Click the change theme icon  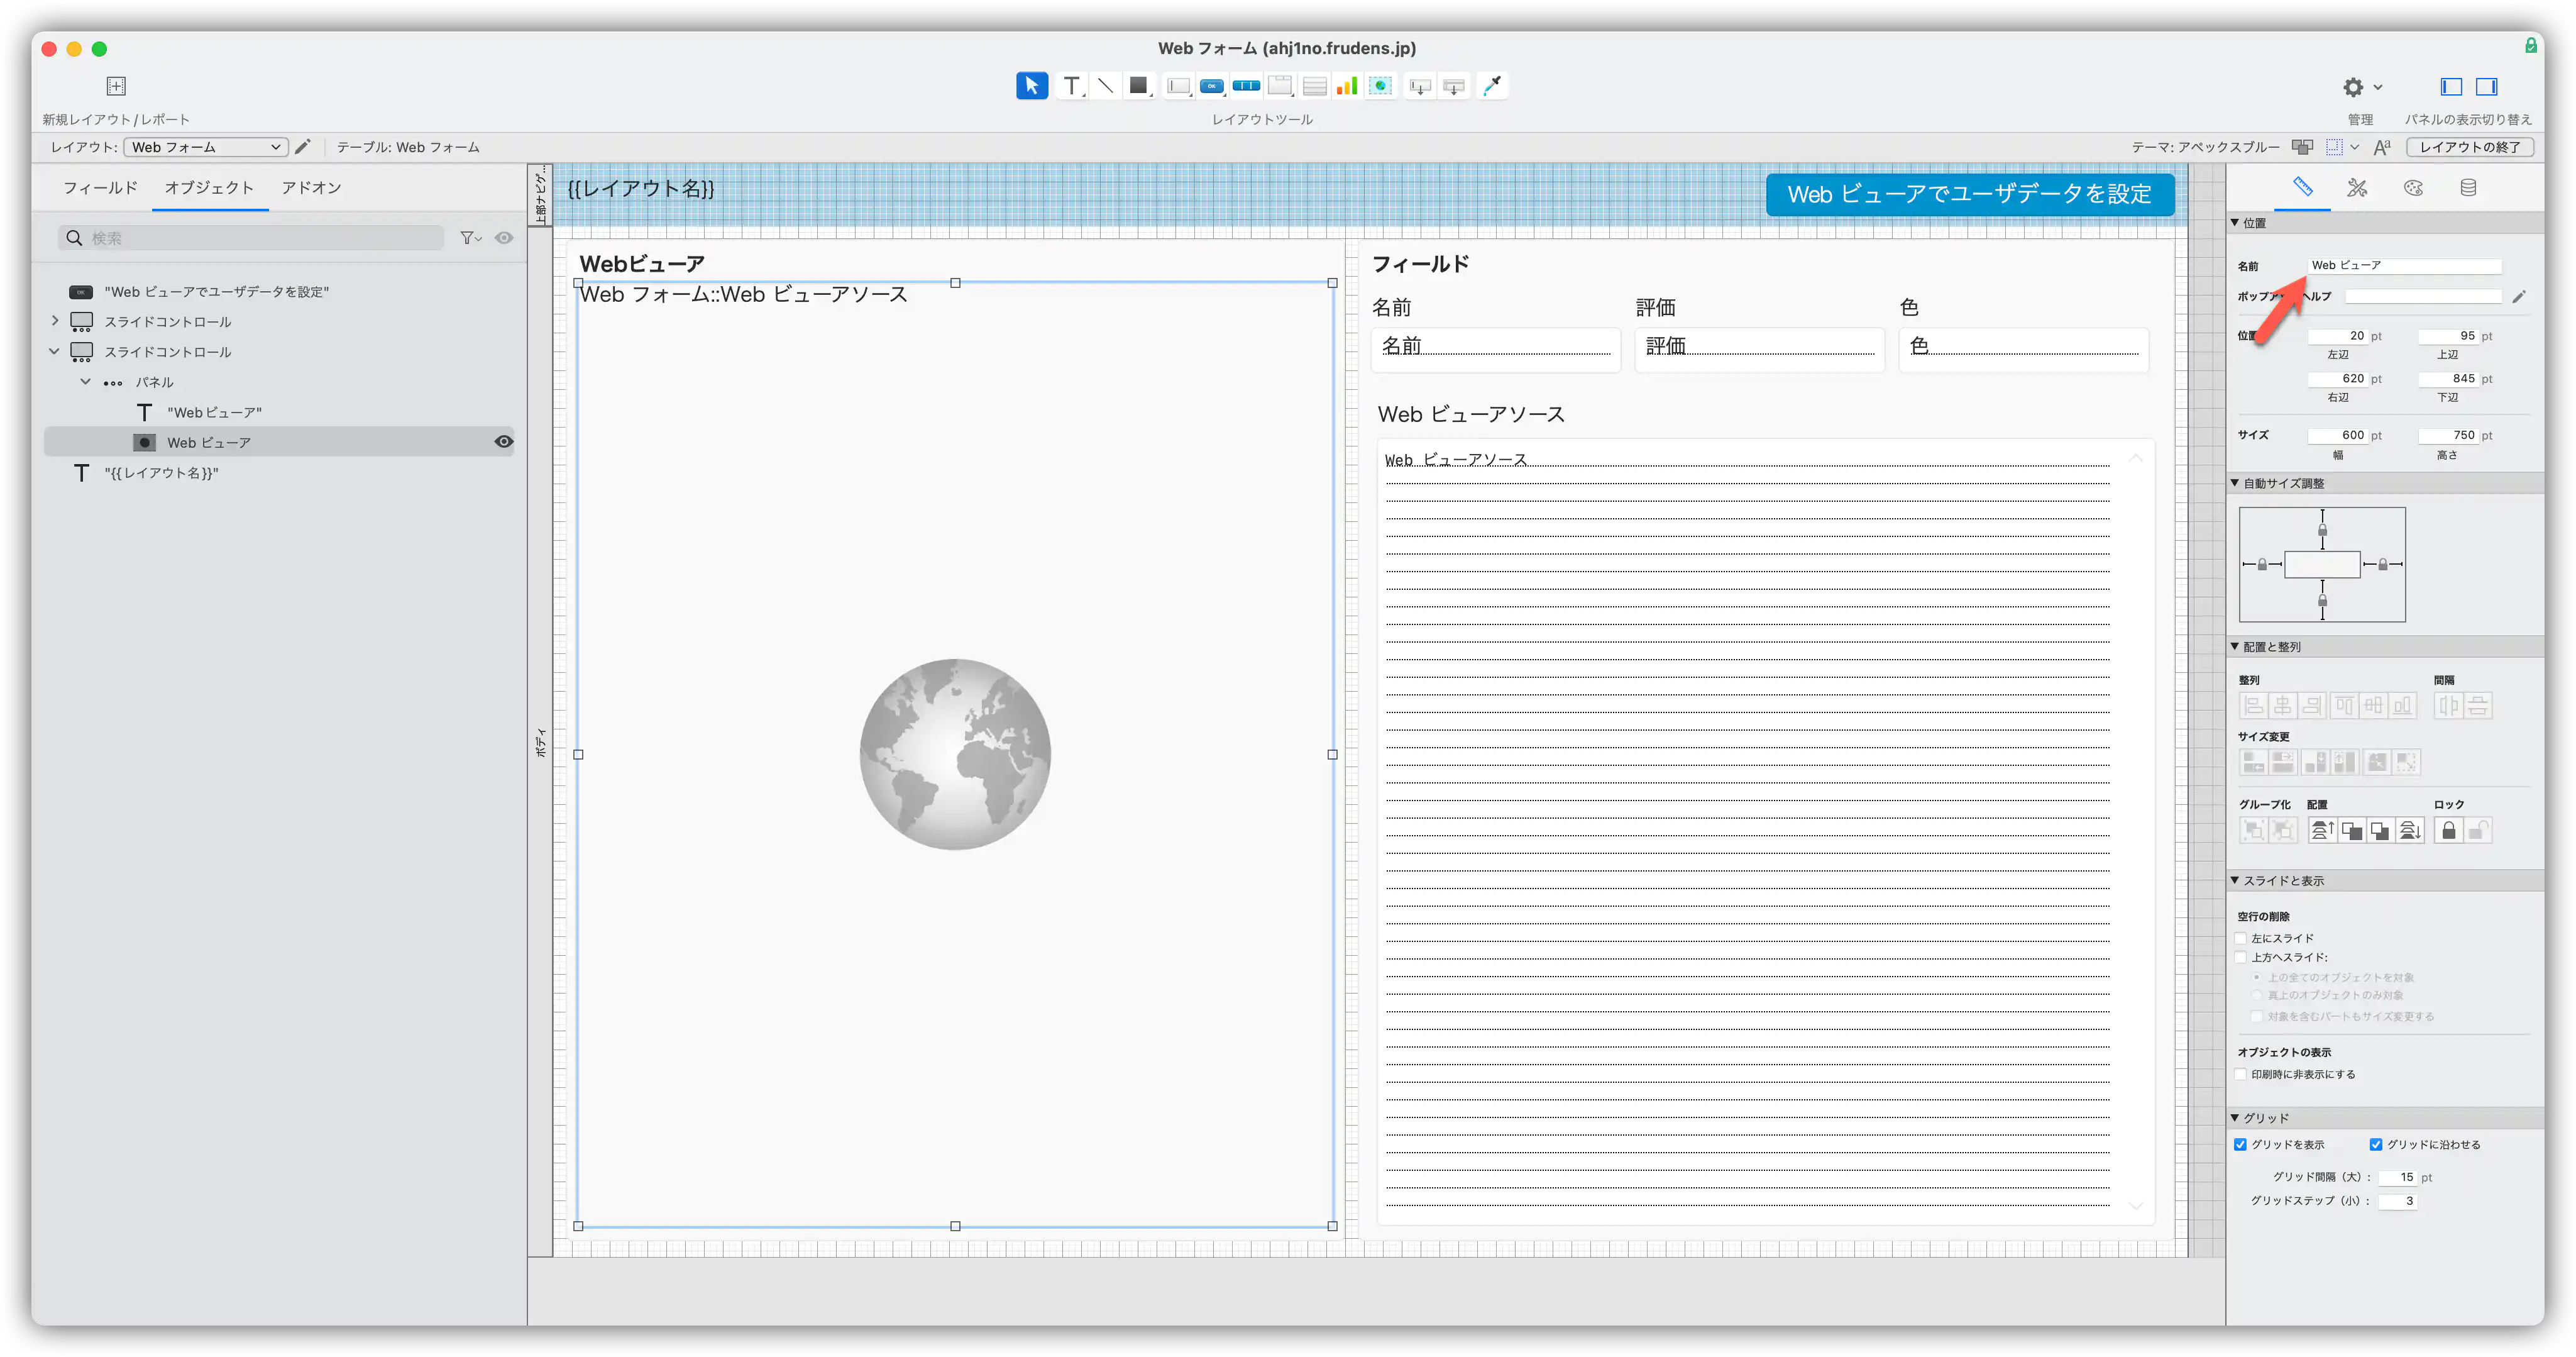2302,147
